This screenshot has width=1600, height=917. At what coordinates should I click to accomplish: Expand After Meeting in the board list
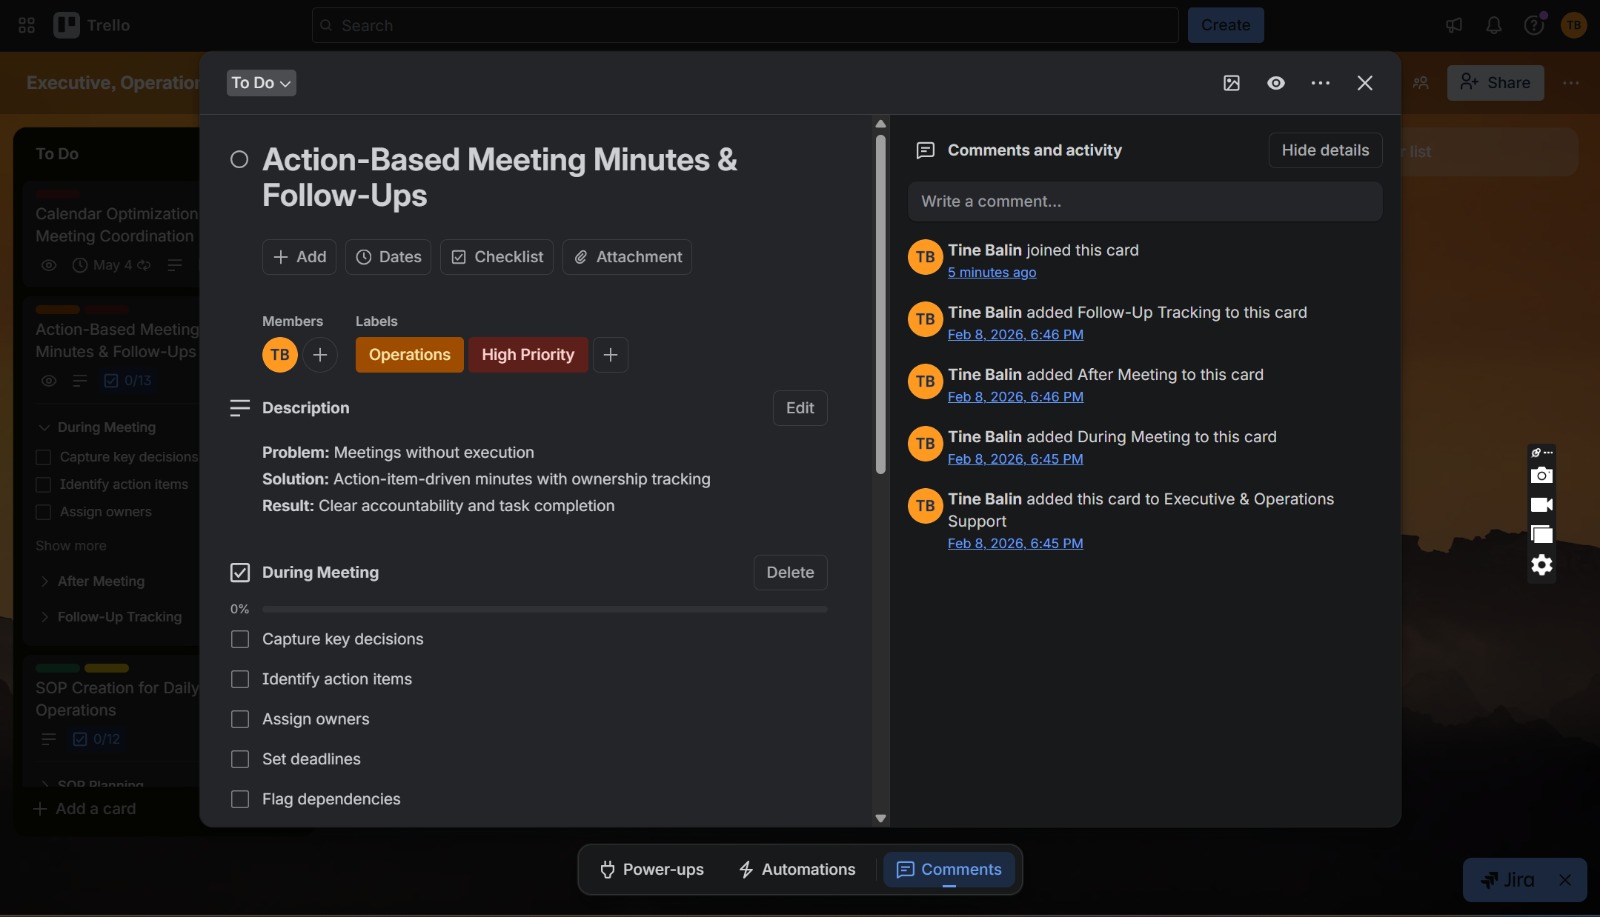pos(44,581)
